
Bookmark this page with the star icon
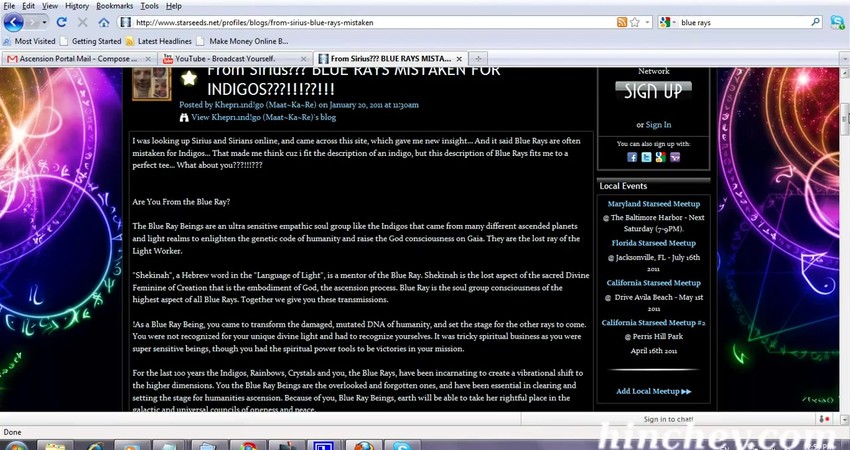point(634,22)
